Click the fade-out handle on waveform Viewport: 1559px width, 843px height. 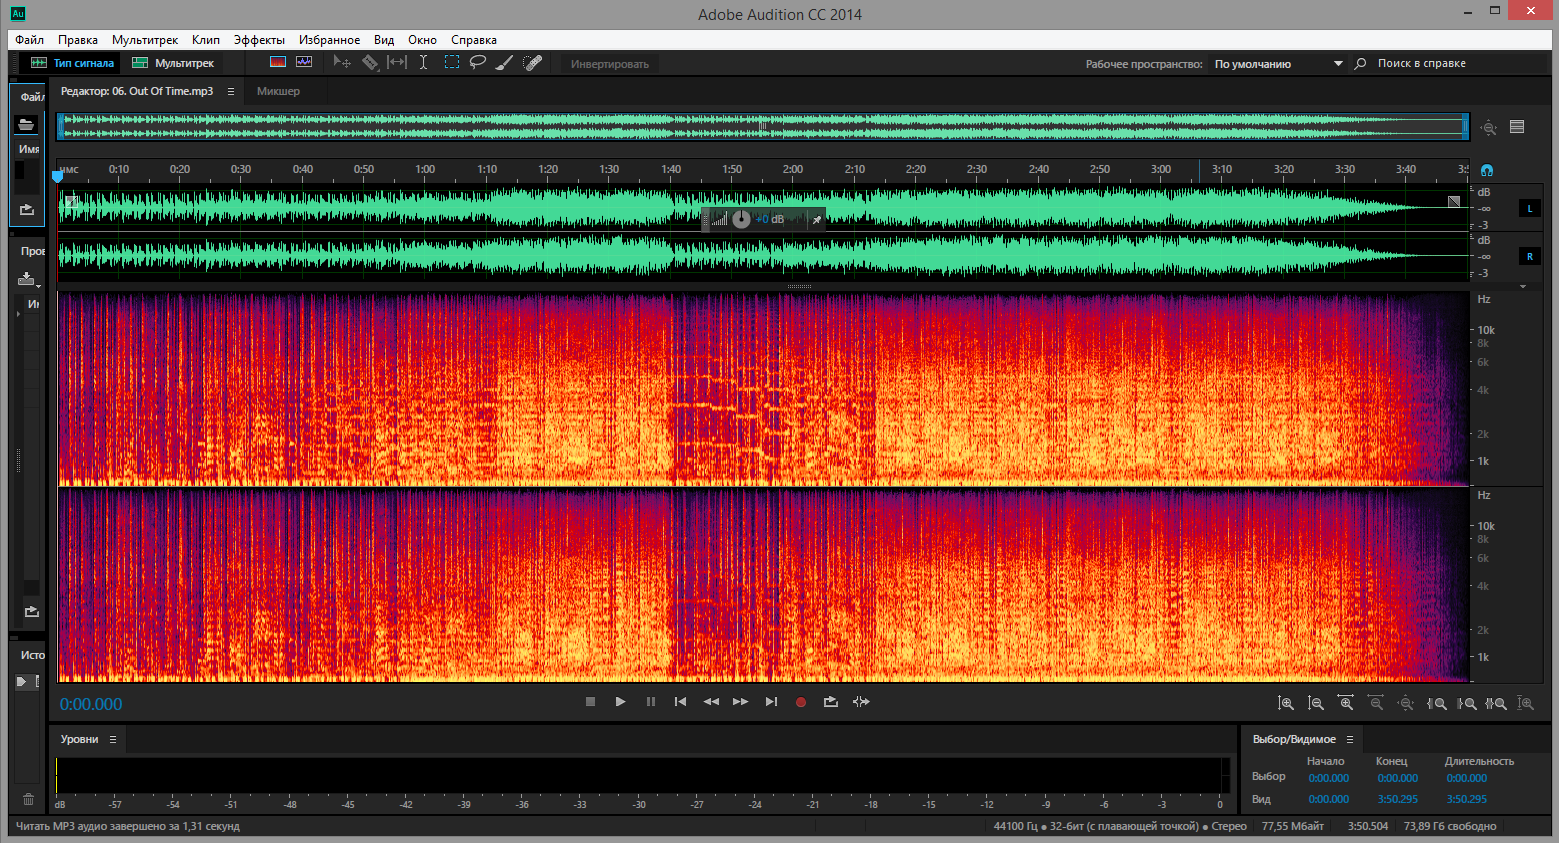click(1454, 201)
